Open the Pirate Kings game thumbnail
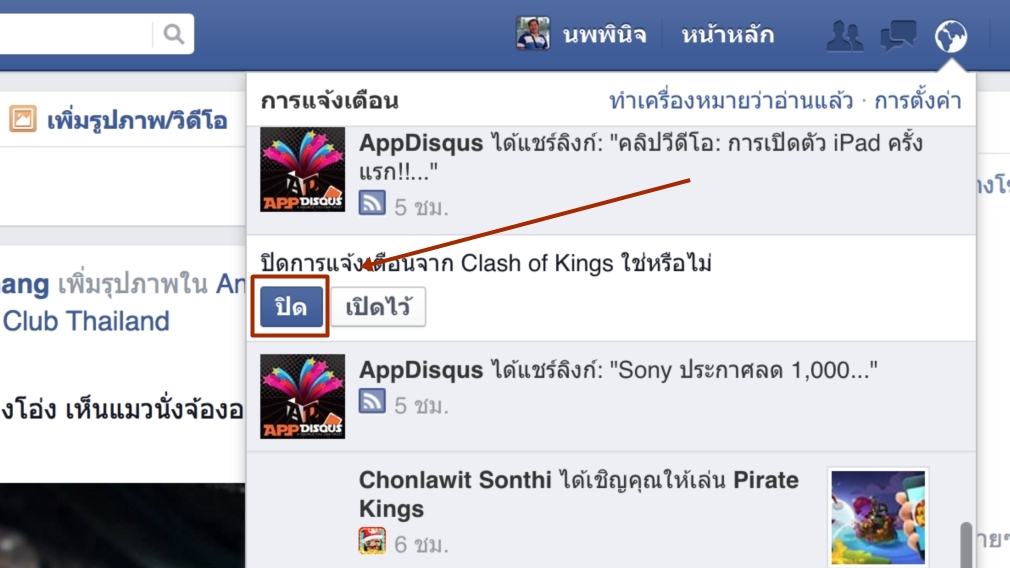Viewport: 1010px width, 568px height. point(878,517)
